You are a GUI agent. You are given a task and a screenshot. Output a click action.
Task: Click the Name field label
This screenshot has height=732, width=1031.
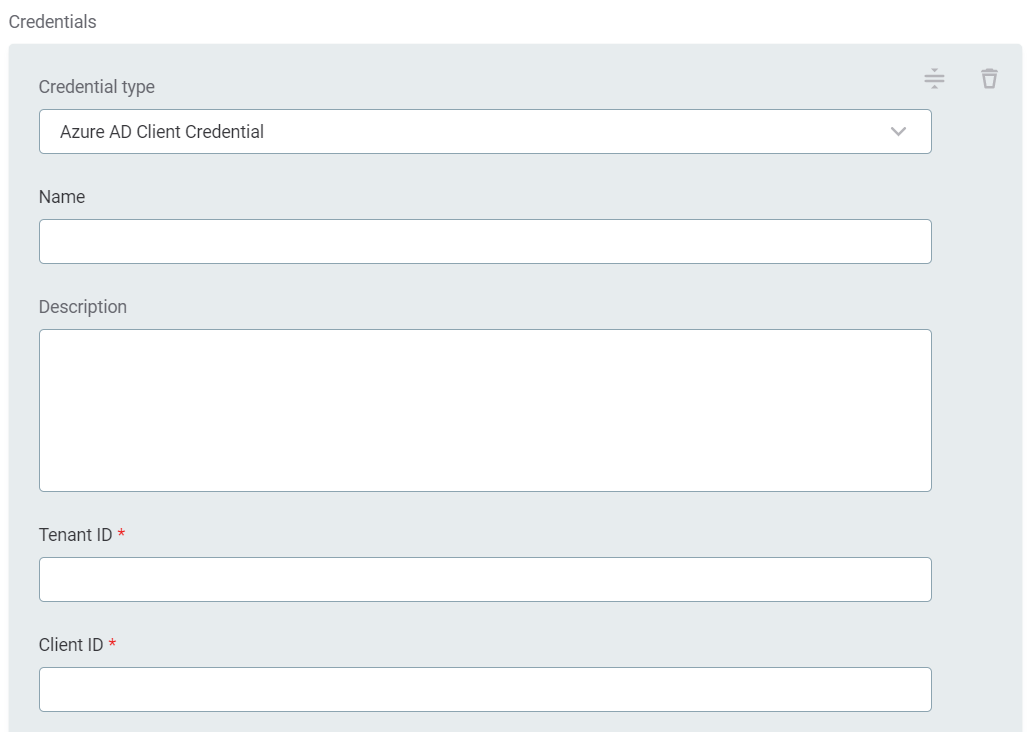point(62,197)
